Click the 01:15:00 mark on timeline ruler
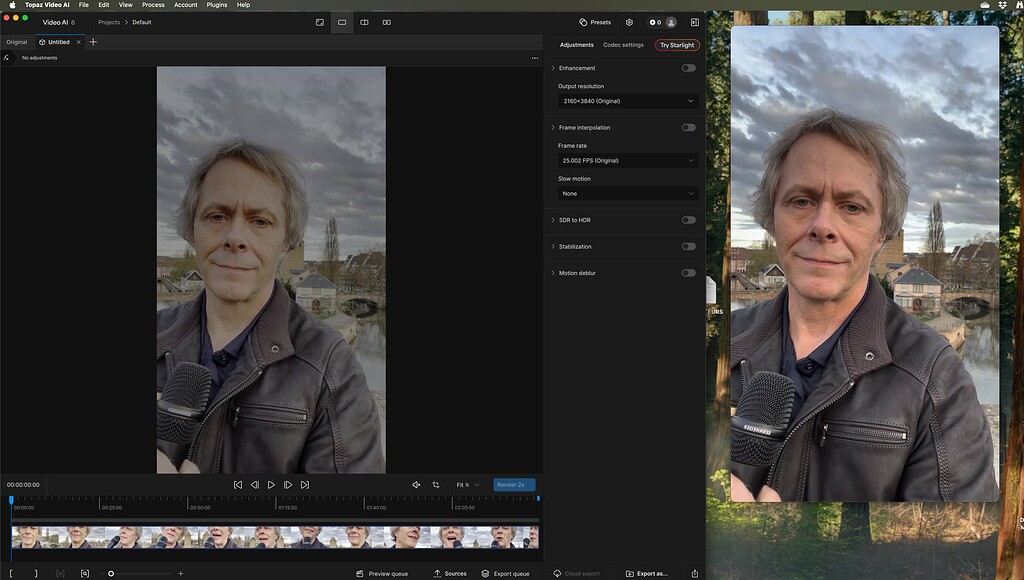Image resolution: width=1024 pixels, height=580 pixels. click(286, 507)
